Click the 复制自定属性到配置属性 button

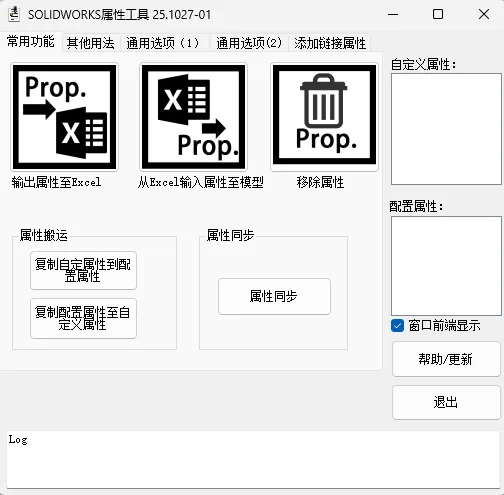tap(83, 271)
